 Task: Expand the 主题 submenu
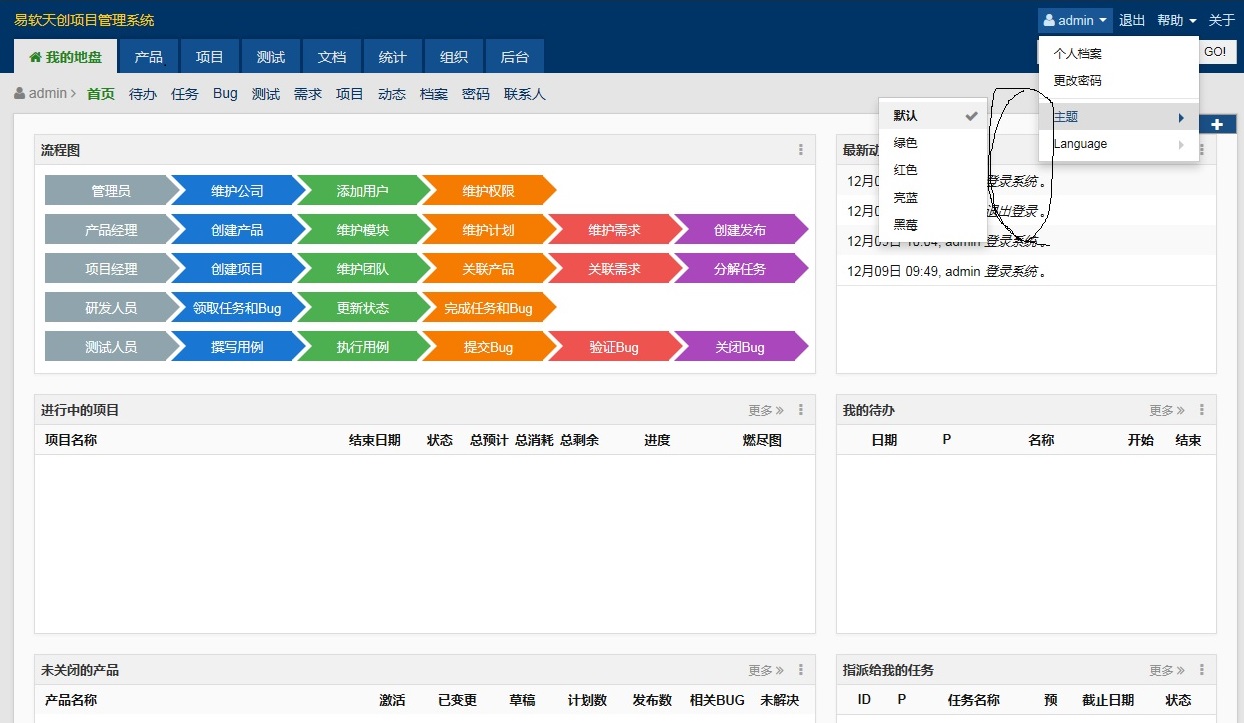[1118, 117]
